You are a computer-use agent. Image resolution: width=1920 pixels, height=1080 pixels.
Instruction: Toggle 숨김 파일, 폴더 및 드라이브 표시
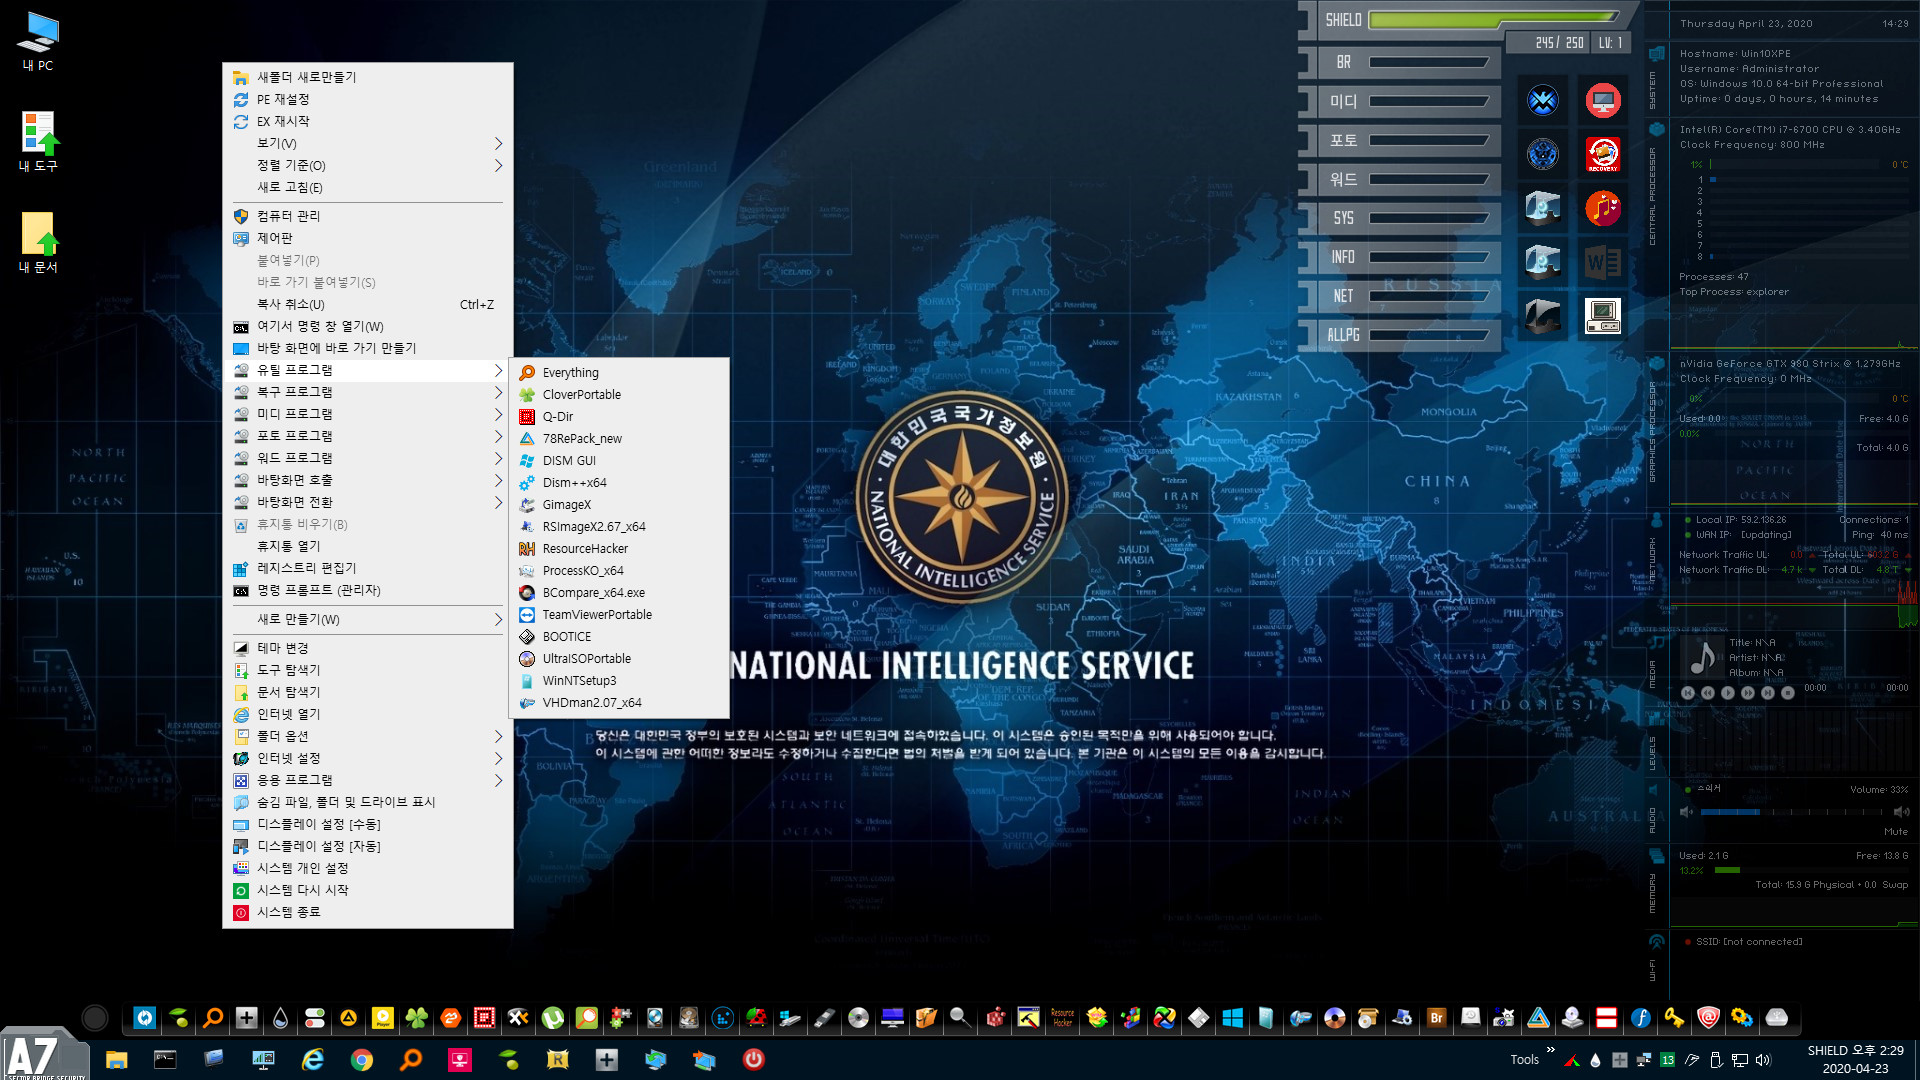pos(367,801)
